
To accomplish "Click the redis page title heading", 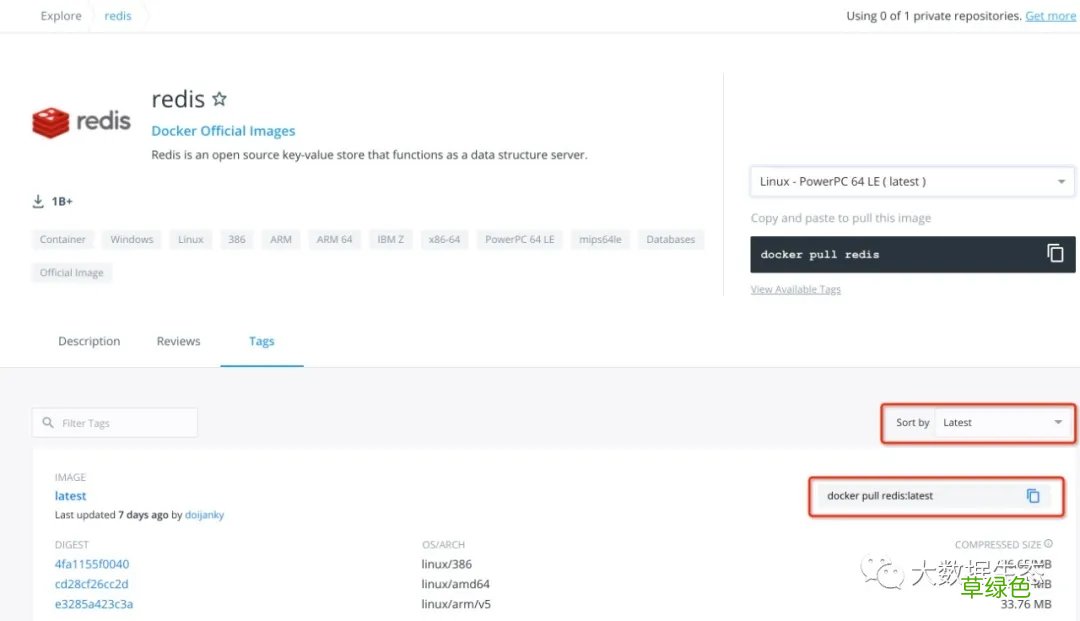I will click(x=178, y=99).
